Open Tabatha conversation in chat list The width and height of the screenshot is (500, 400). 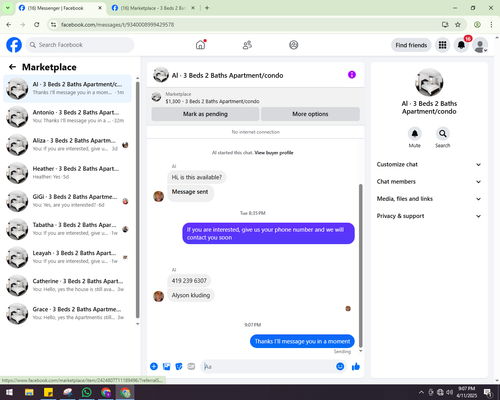click(67, 229)
